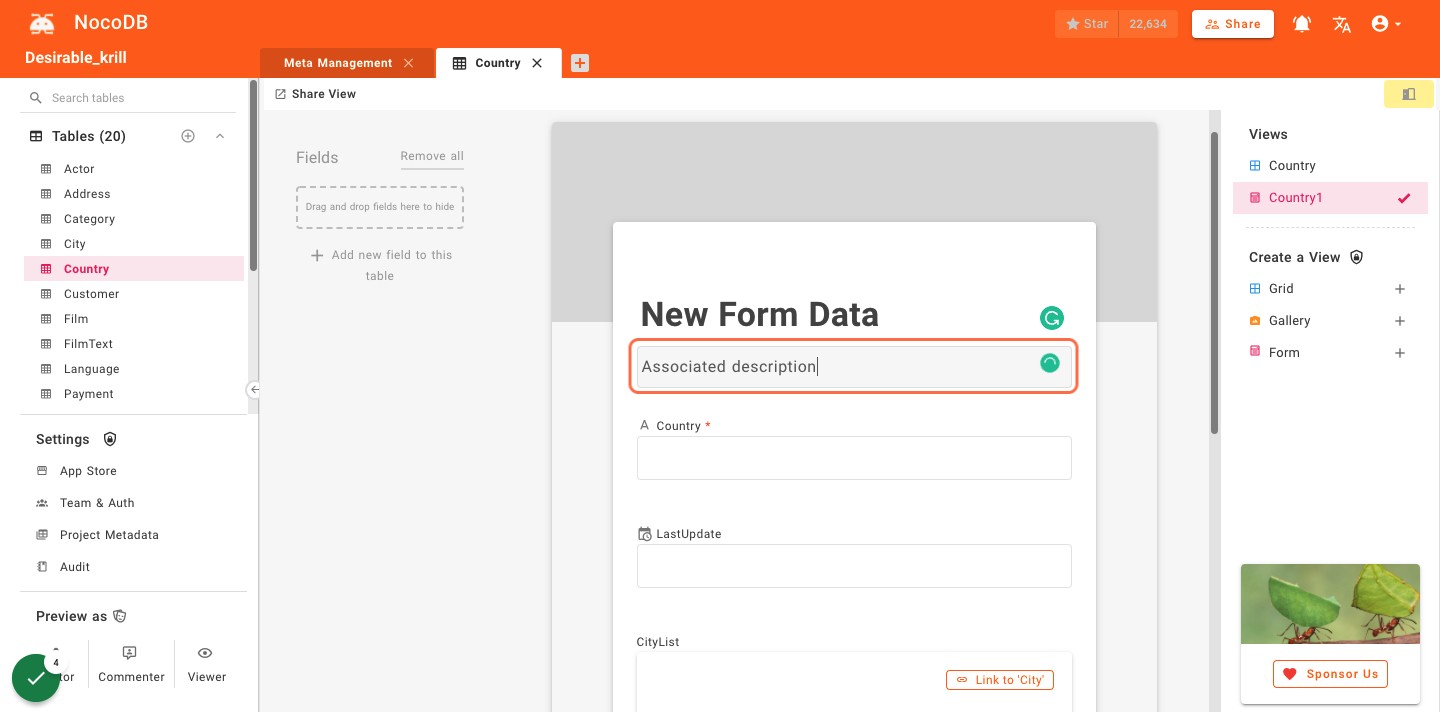Click the Settings shield icon
The height and width of the screenshot is (712, 1440).
(110, 439)
